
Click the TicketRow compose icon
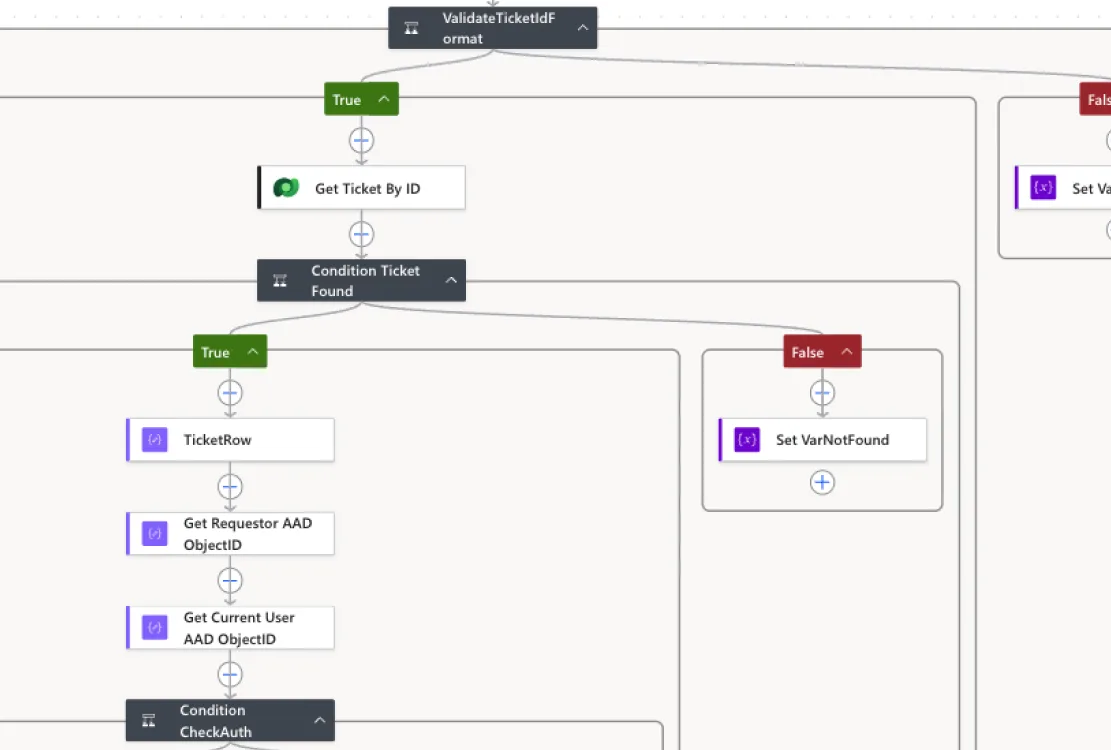(x=154, y=440)
